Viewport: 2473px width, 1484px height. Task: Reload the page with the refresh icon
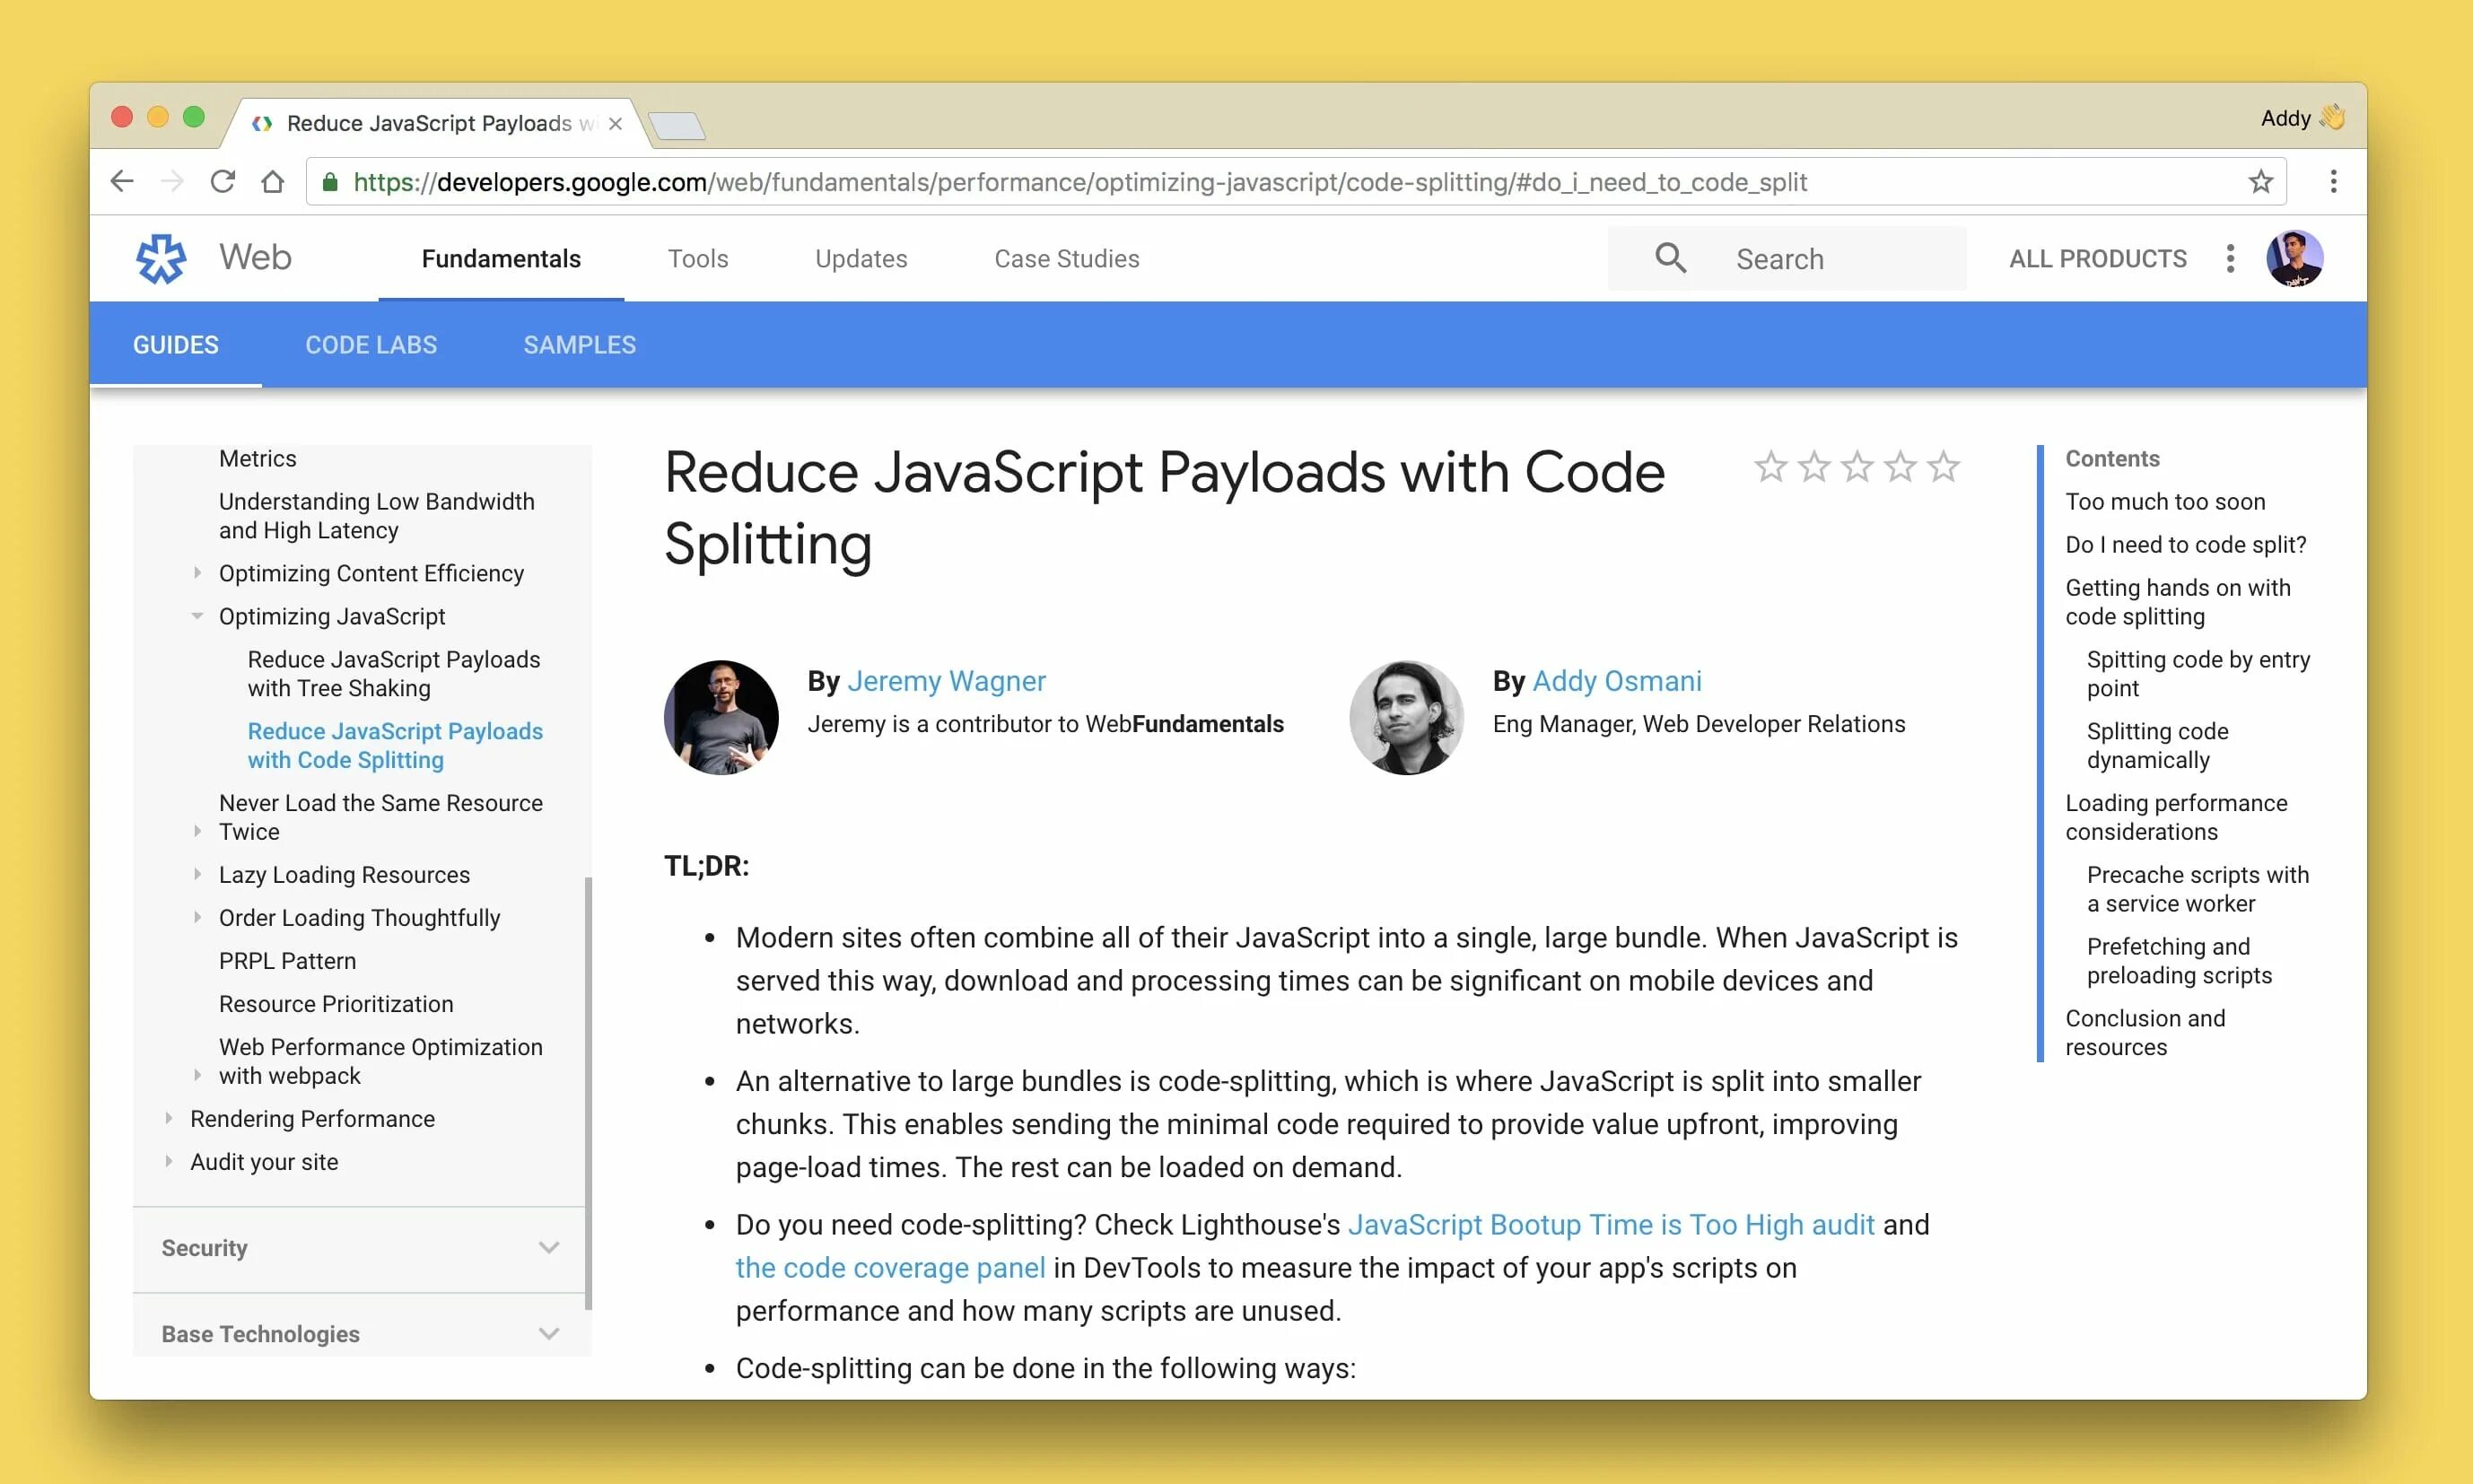222,181
